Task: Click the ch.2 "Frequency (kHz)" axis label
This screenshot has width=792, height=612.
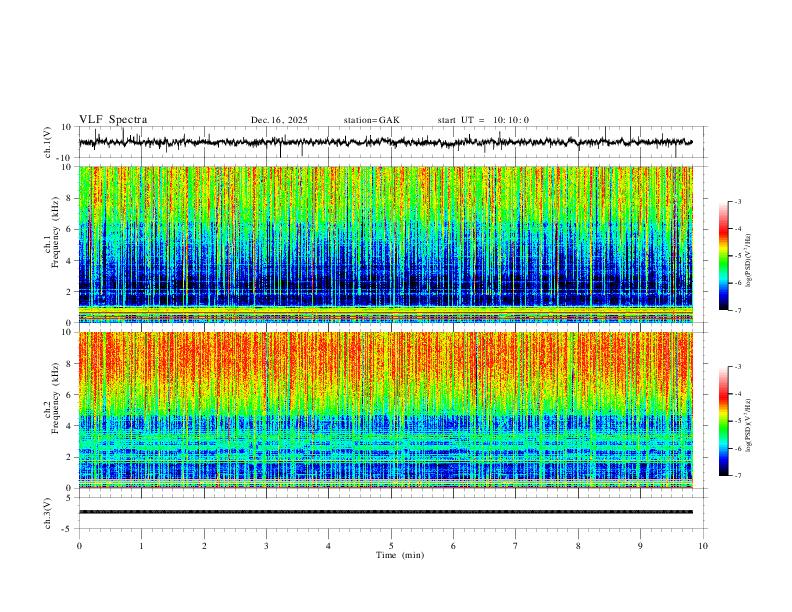Action: tap(55, 398)
